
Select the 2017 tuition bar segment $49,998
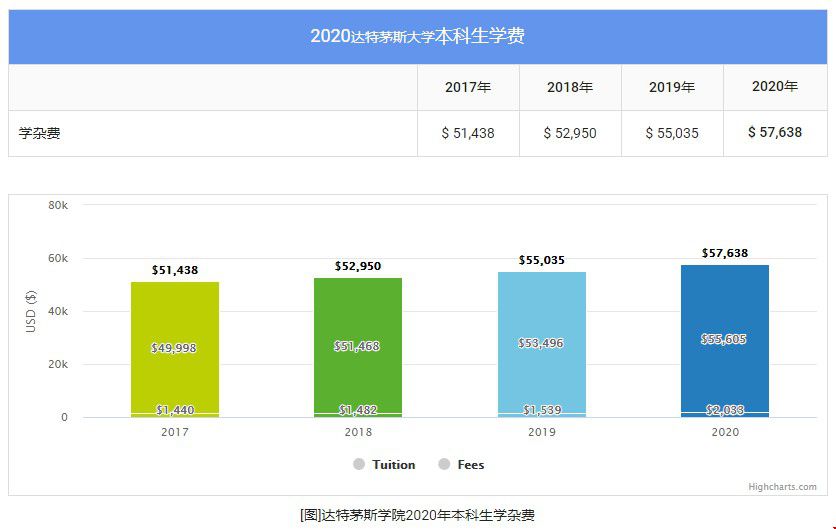pos(175,348)
